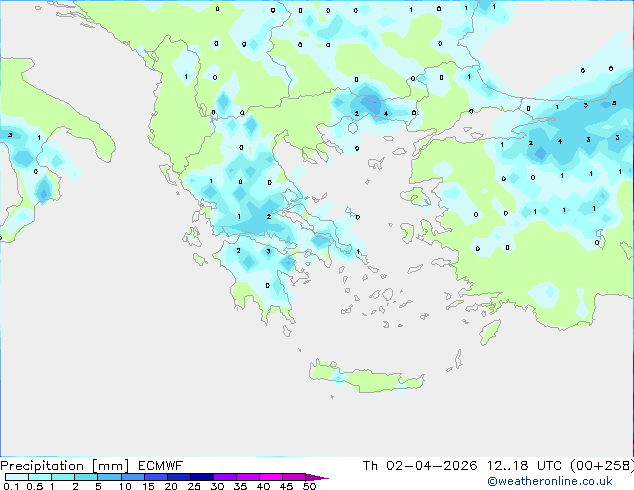Select legend swatch between 35 and 40
This screenshot has width=634, height=490.
(x=247, y=477)
